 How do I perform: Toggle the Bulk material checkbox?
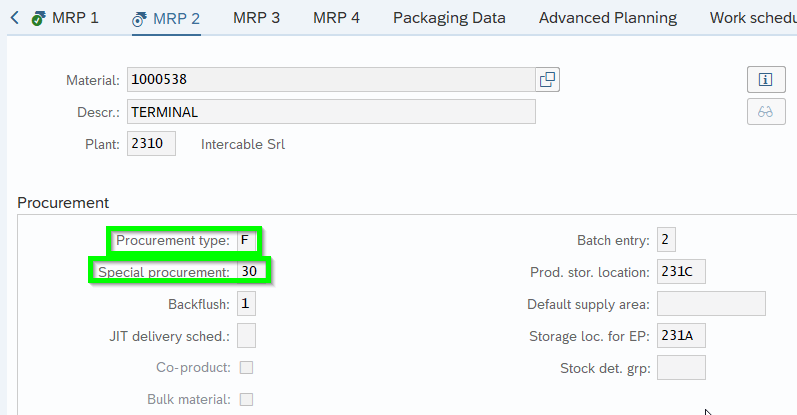click(x=246, y=400)
